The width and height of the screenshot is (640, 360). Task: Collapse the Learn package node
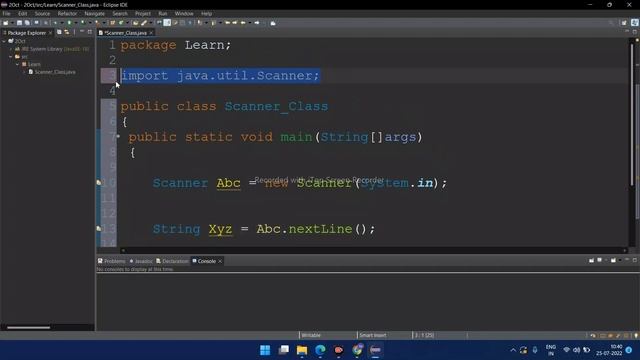18,64
